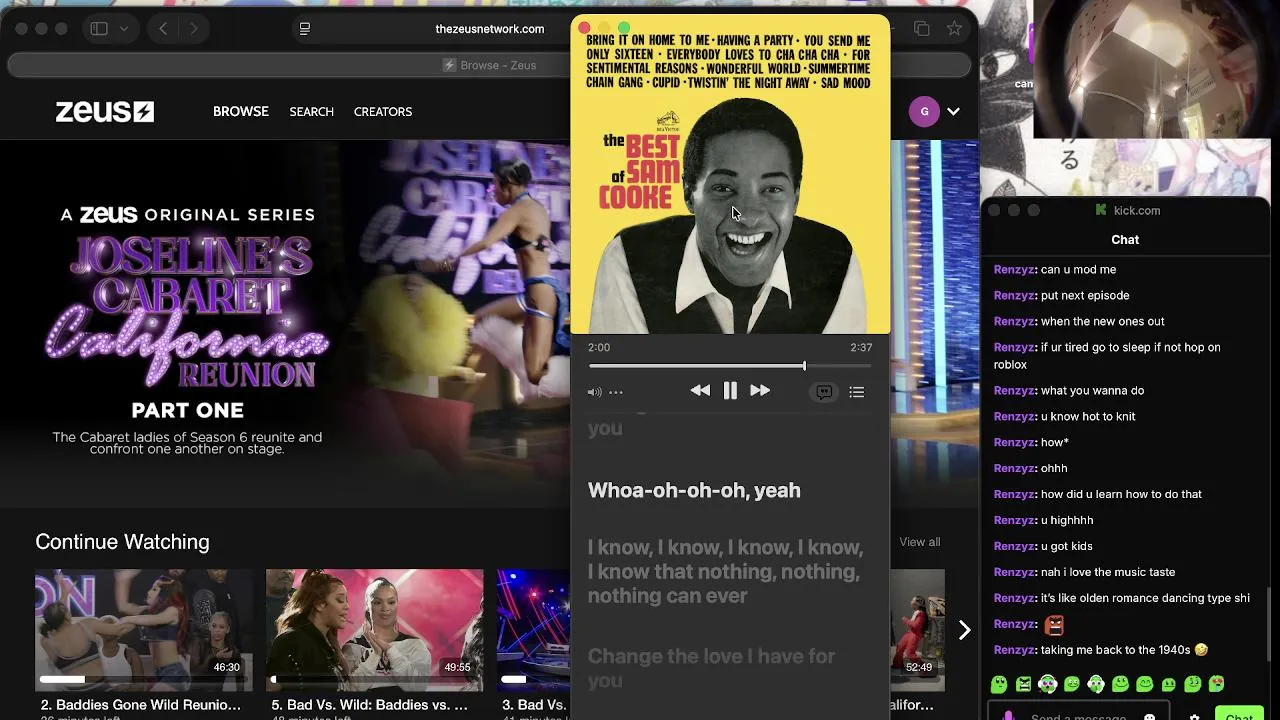
Task: Open the BROWSE tab on Zeus
Action: coord(240,111)
